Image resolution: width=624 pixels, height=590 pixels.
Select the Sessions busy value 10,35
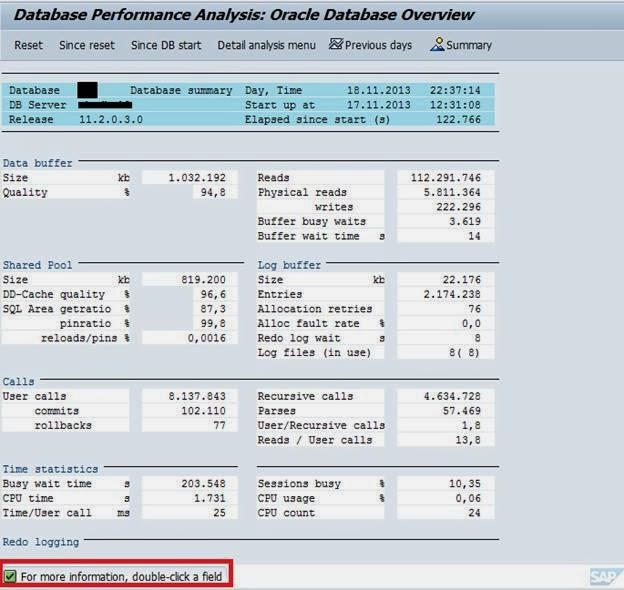pos(465,484)
